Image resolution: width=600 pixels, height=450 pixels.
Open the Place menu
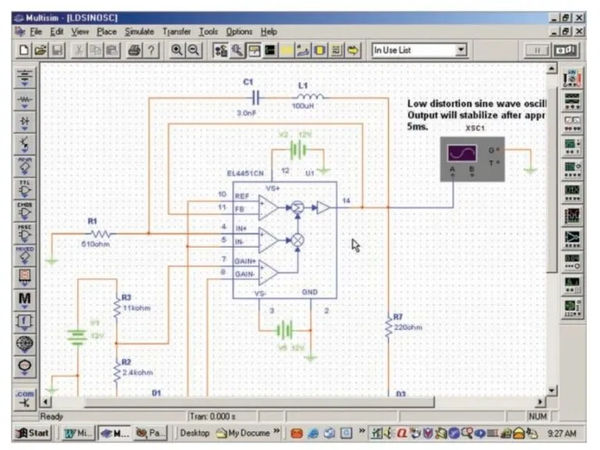click(x=106, y=32)
